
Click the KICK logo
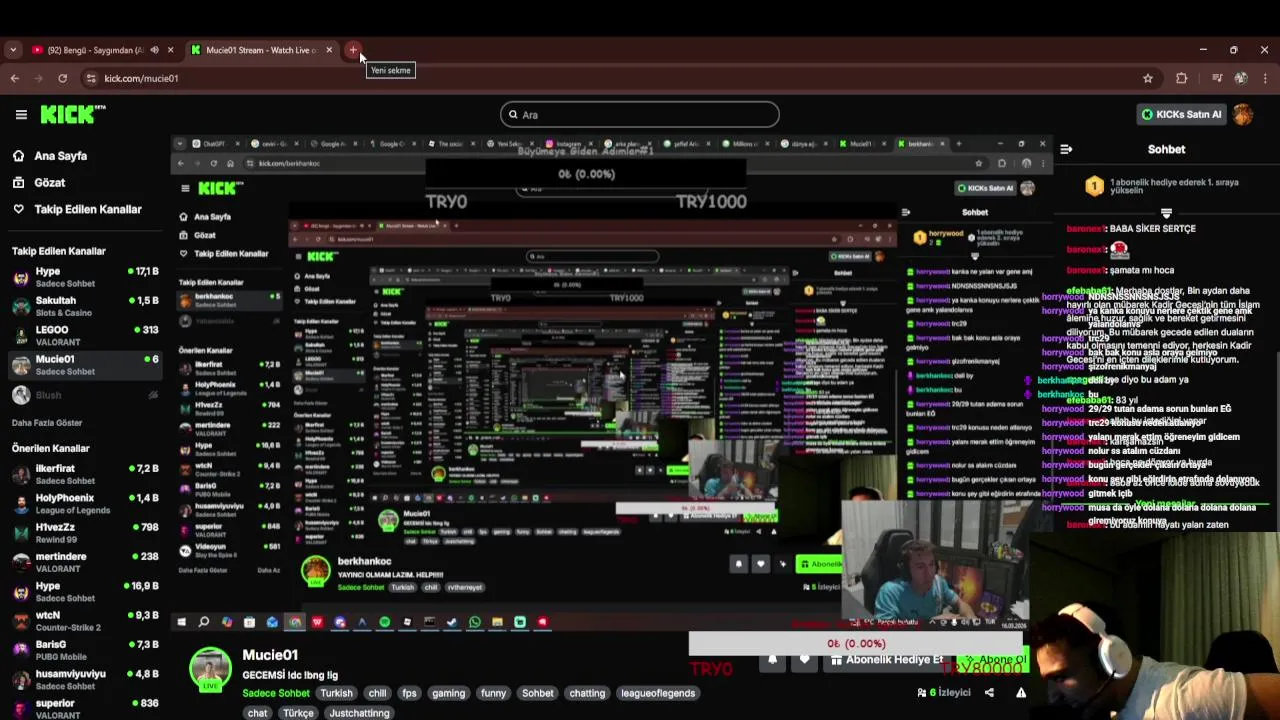[x=73, y=115]
